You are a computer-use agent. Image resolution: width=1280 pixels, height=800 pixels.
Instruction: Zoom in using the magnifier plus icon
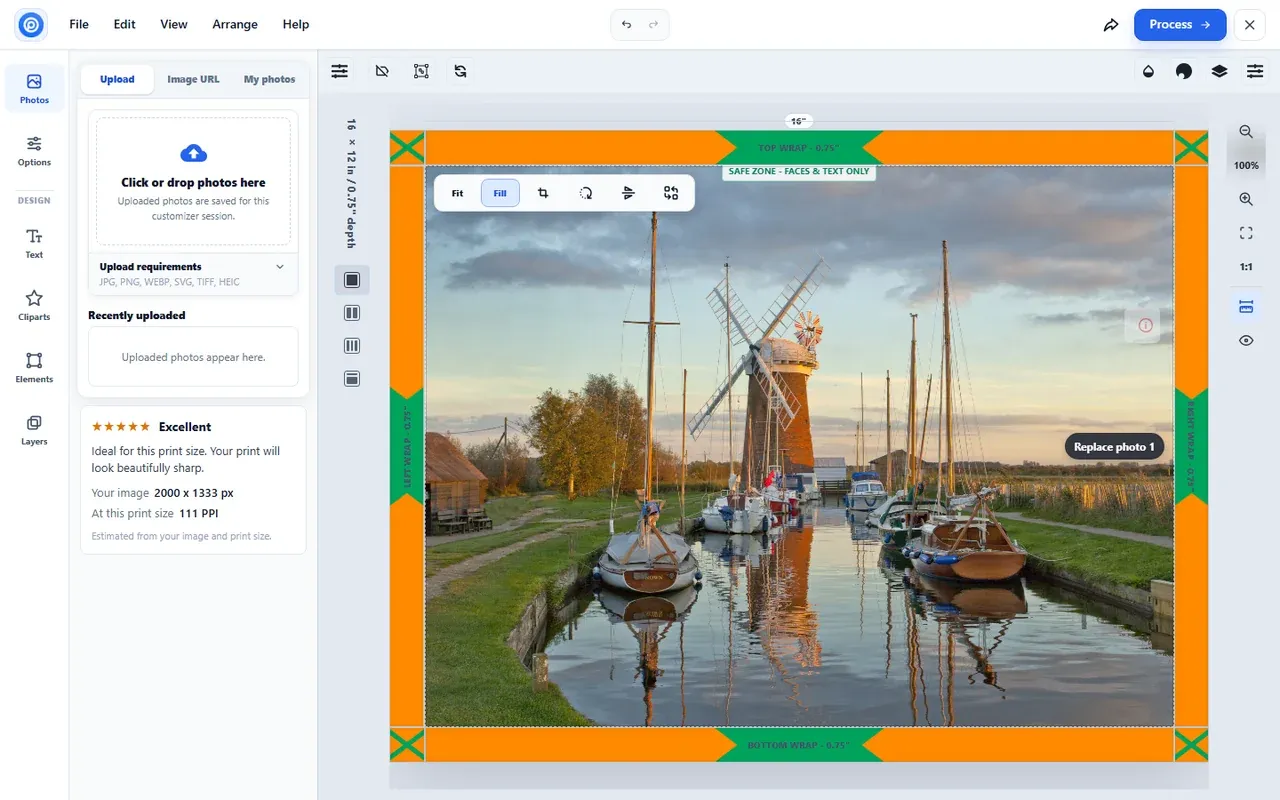(x=1246, y=199)
